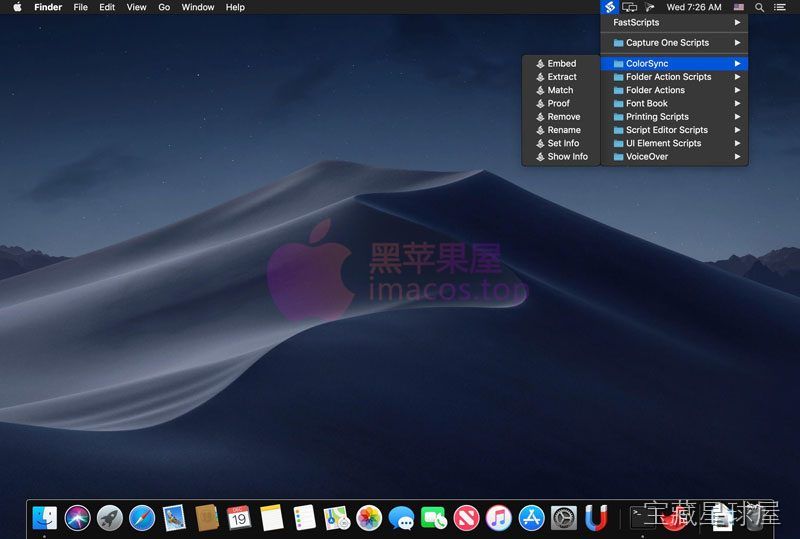
Task: Expand the Font Book scripts folder
Action: [674, 103]
